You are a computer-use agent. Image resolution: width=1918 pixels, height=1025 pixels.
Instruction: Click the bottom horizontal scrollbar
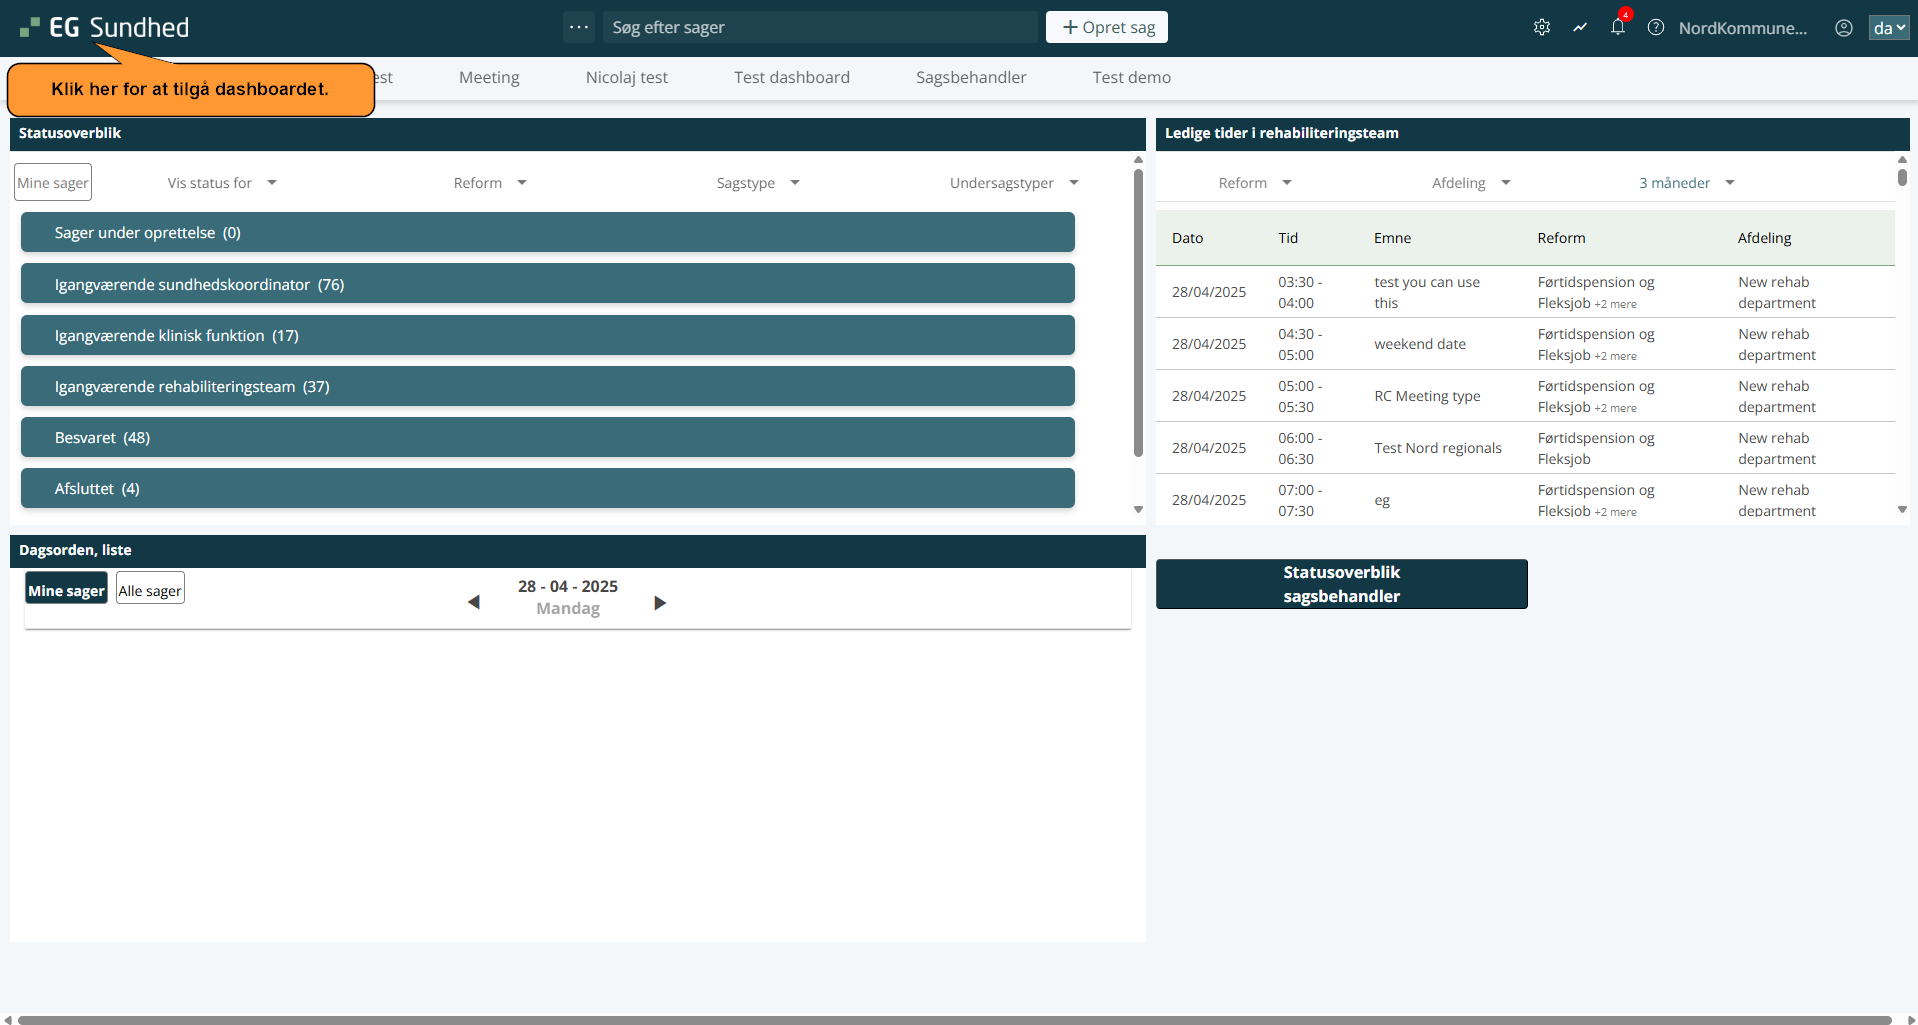click(954, 1019)
